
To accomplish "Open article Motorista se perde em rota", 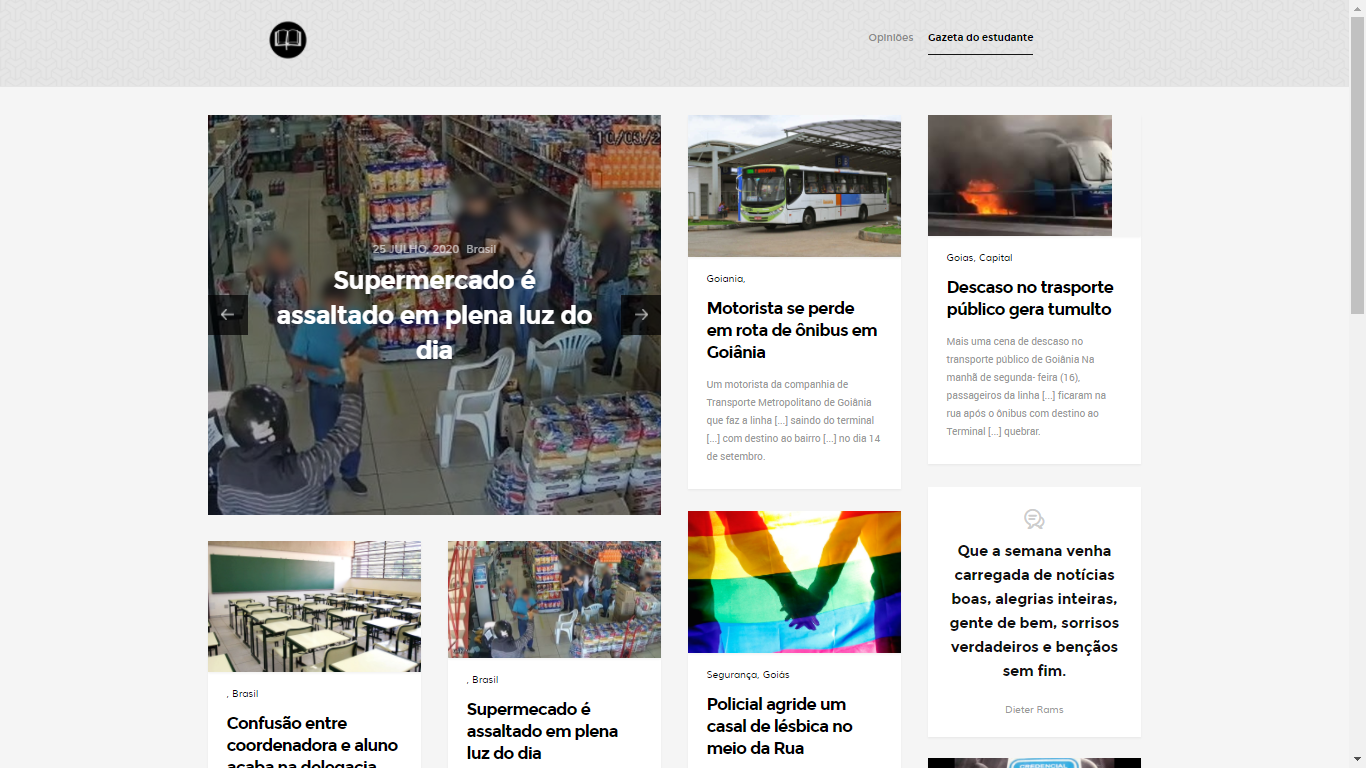I will (x=792, y=330).
